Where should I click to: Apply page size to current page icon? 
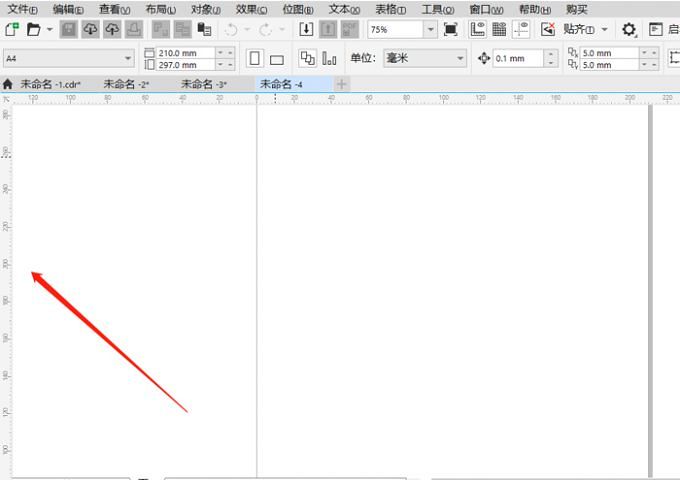coord(329,59)
